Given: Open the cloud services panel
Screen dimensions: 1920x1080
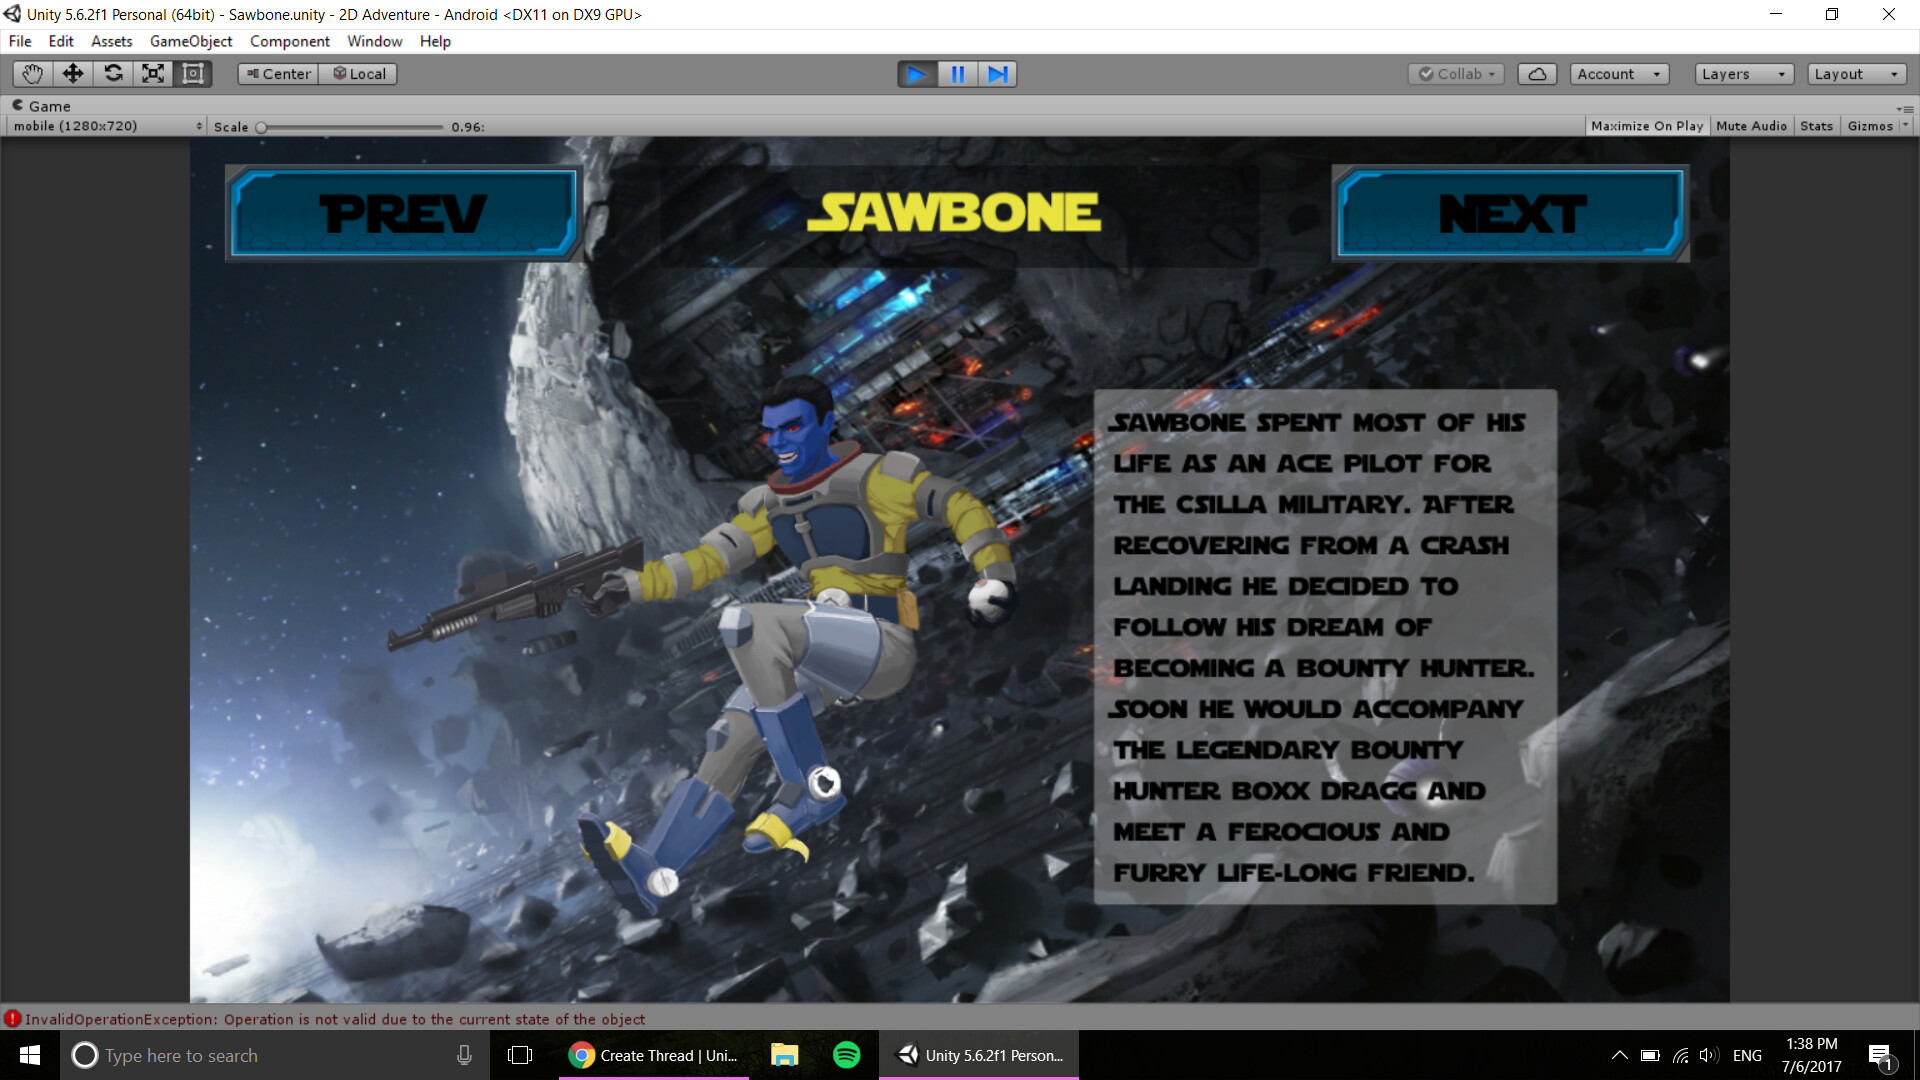Looking at the screenshot, I should click(1537, 74).
